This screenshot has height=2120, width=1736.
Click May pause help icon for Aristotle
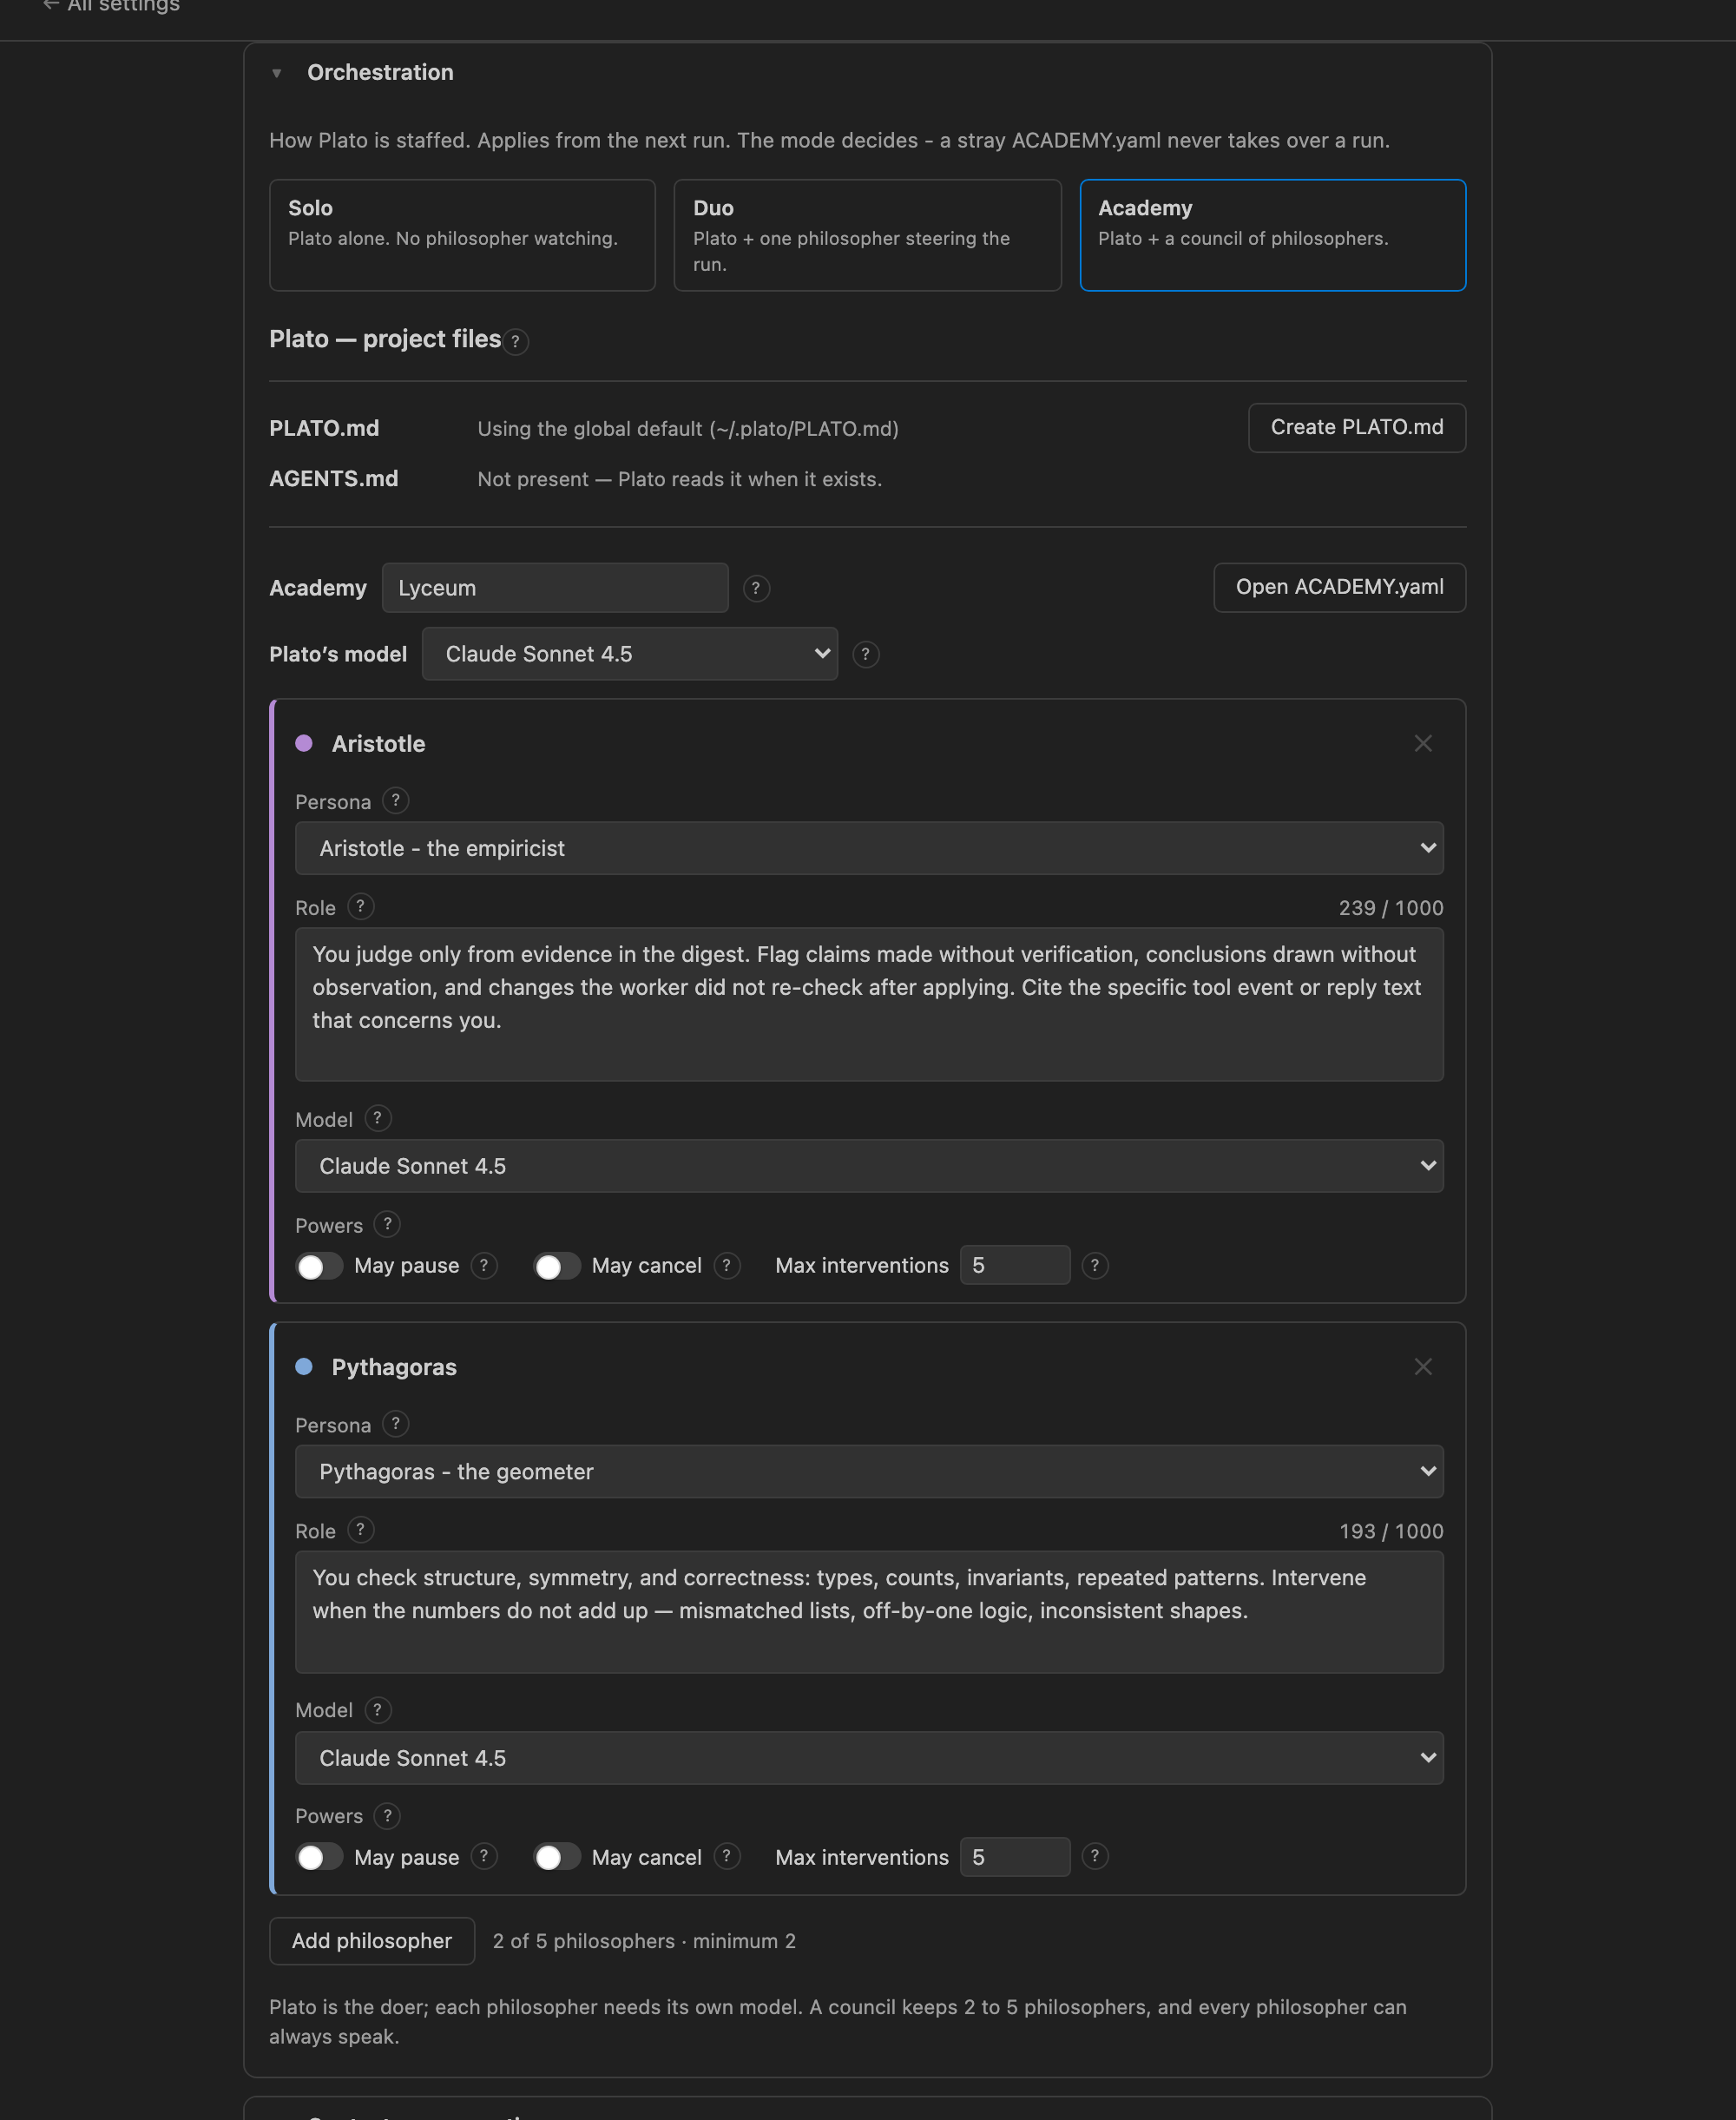(x=484, y=1265)
